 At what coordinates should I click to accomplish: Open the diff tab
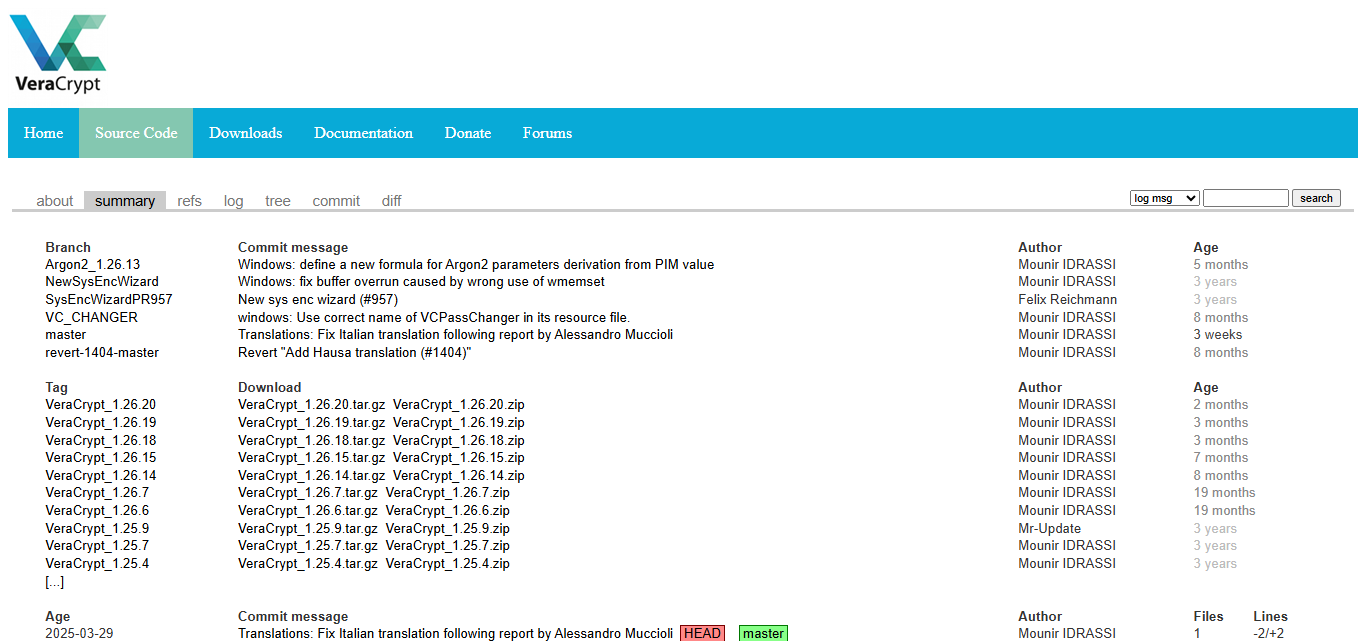coord(391,201)
